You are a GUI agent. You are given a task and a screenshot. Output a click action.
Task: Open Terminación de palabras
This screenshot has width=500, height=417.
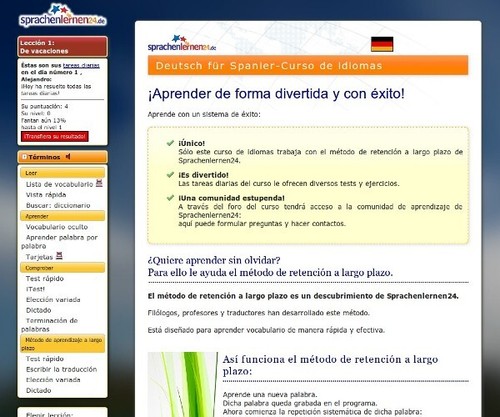[x=50, y=325]
